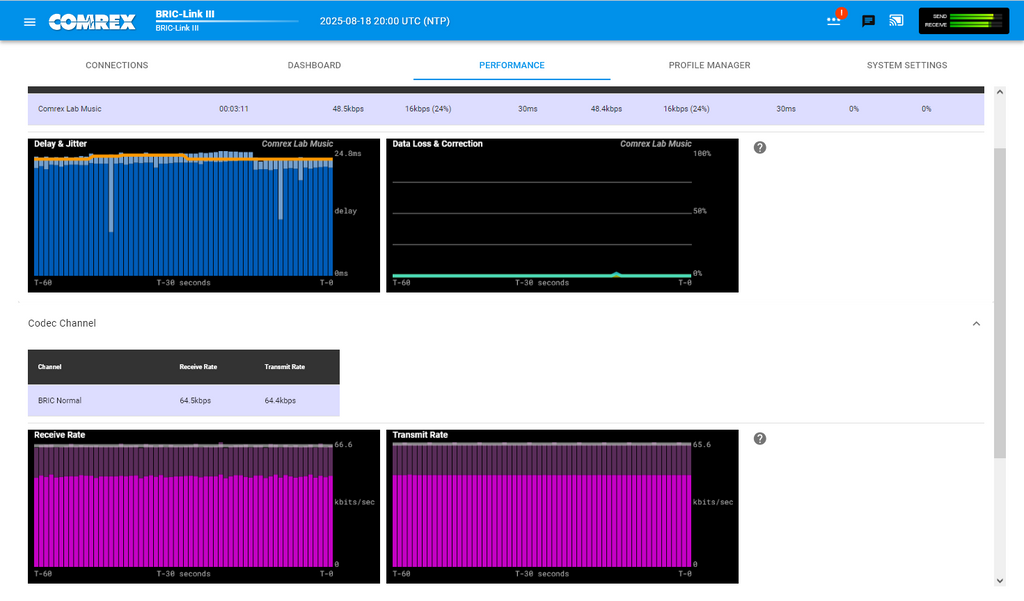Open the chat messages icon
Image resolution: width=1024 pixels, height=601 pixels.
(x=868, y=21)
